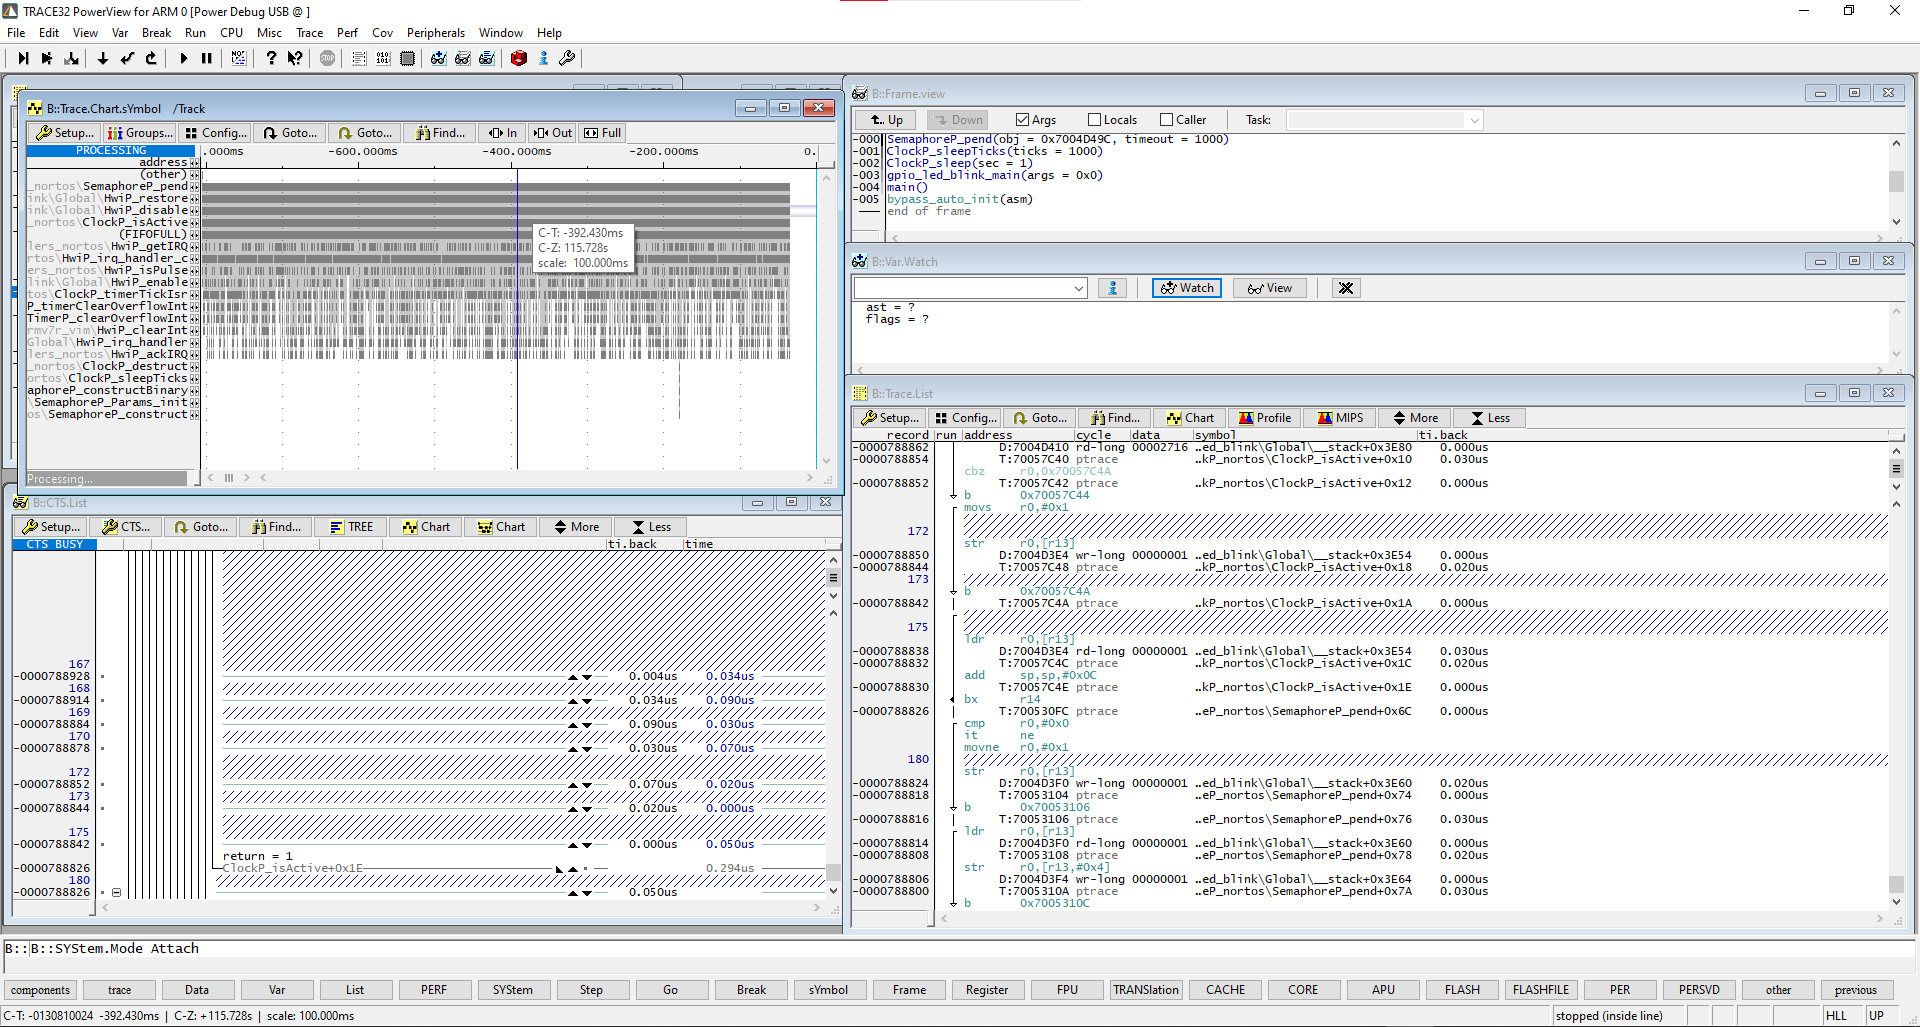Click Less in the Trace.List toolbar
Screen dimensions: 1920x1027
point(1490,418)
